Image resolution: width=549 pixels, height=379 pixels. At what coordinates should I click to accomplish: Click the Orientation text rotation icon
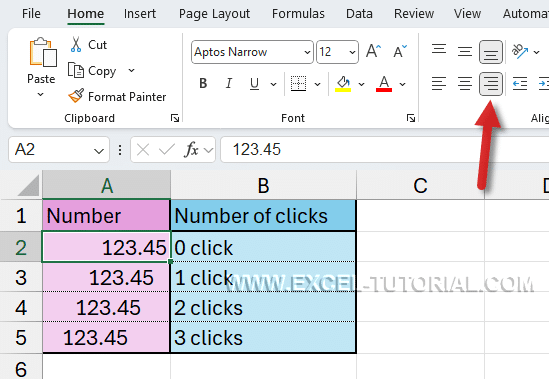pyautogui.click(x=520, y=51)
